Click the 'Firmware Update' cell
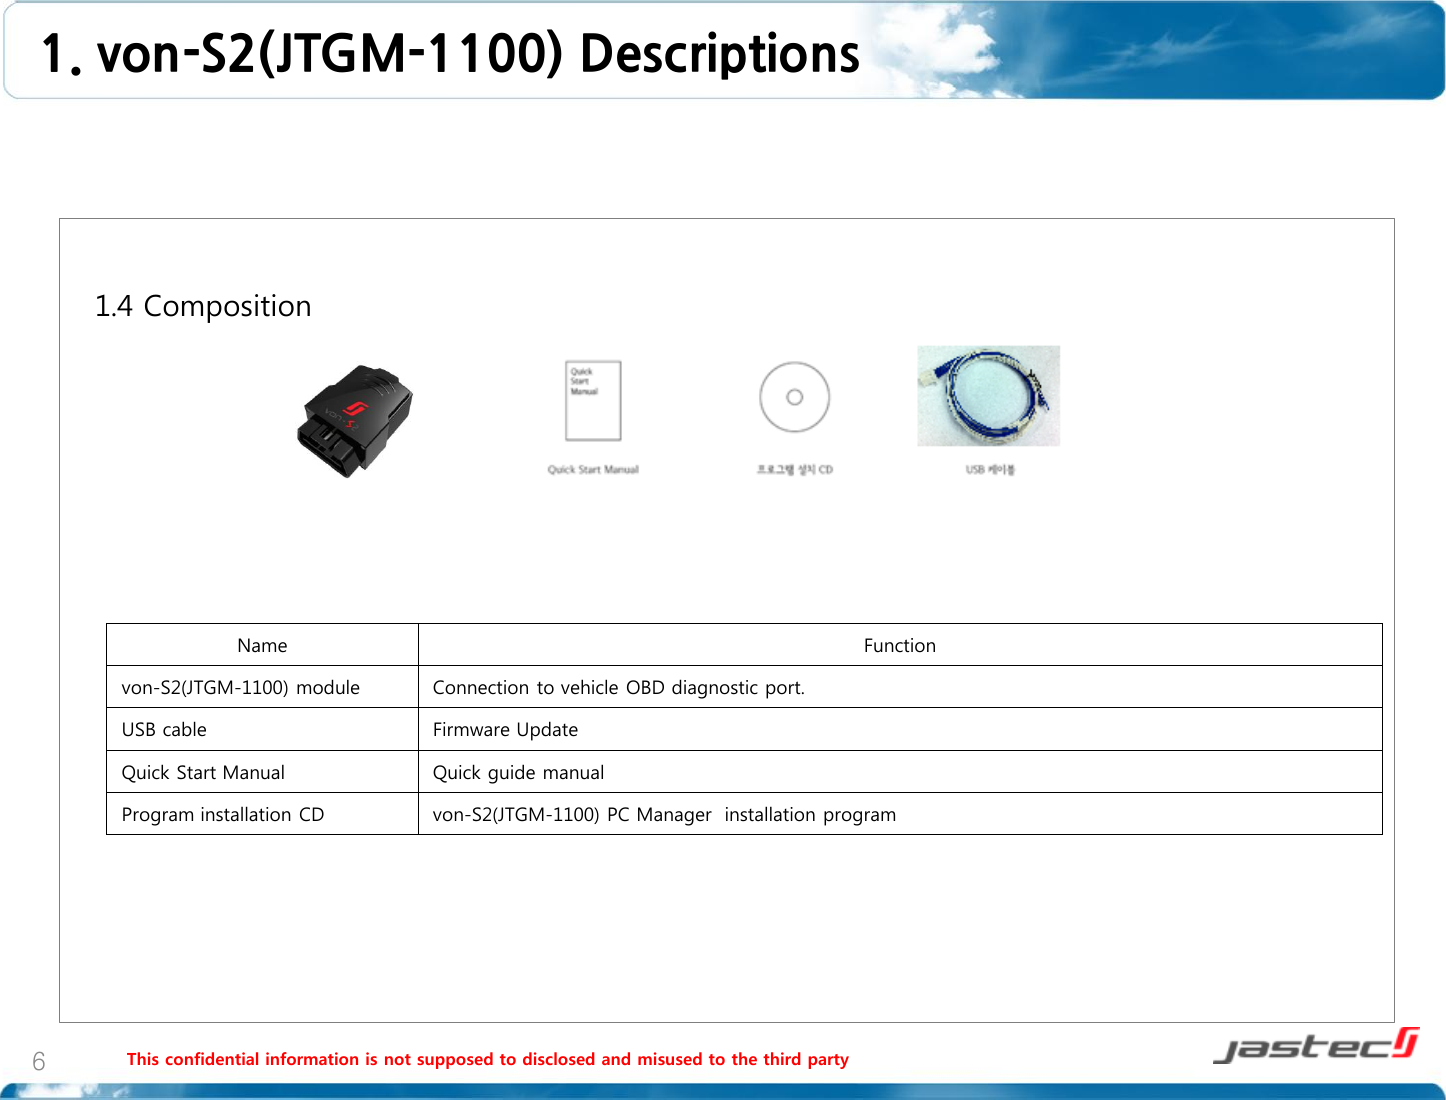This screenshot has height=1100, width=1446. point(900,729)
